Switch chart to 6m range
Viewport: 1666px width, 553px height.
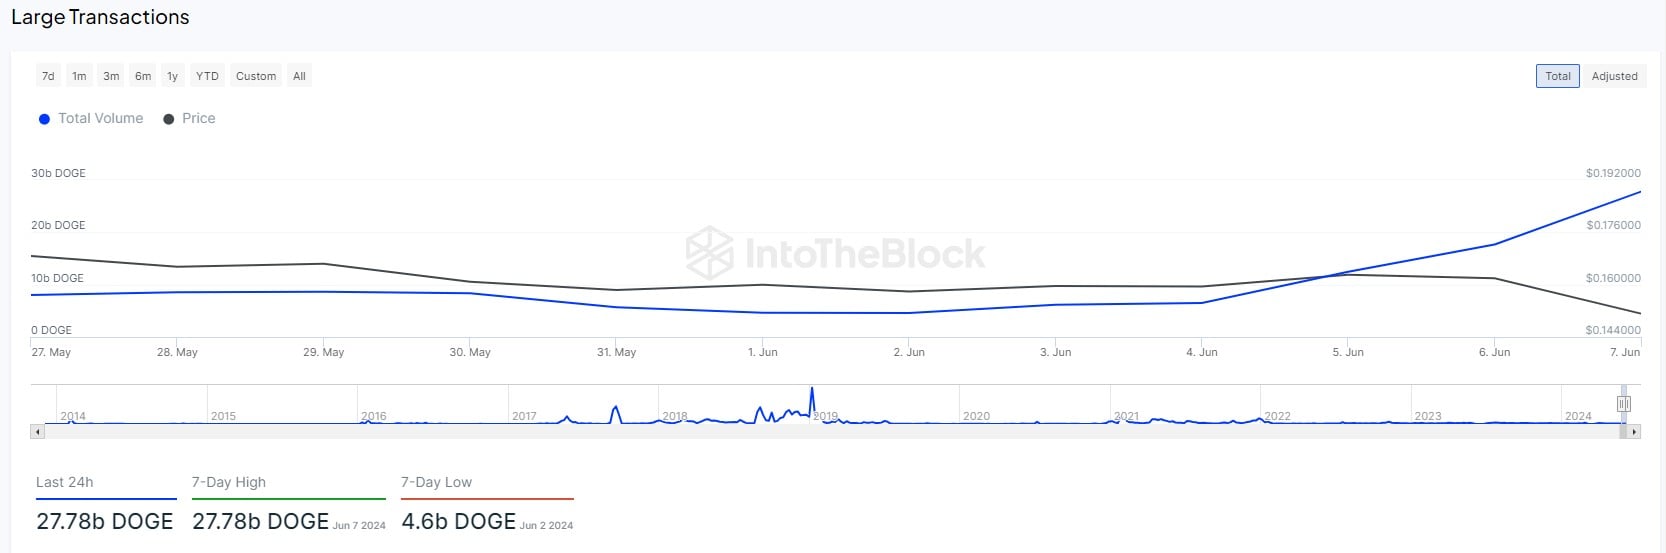[143, 76]
